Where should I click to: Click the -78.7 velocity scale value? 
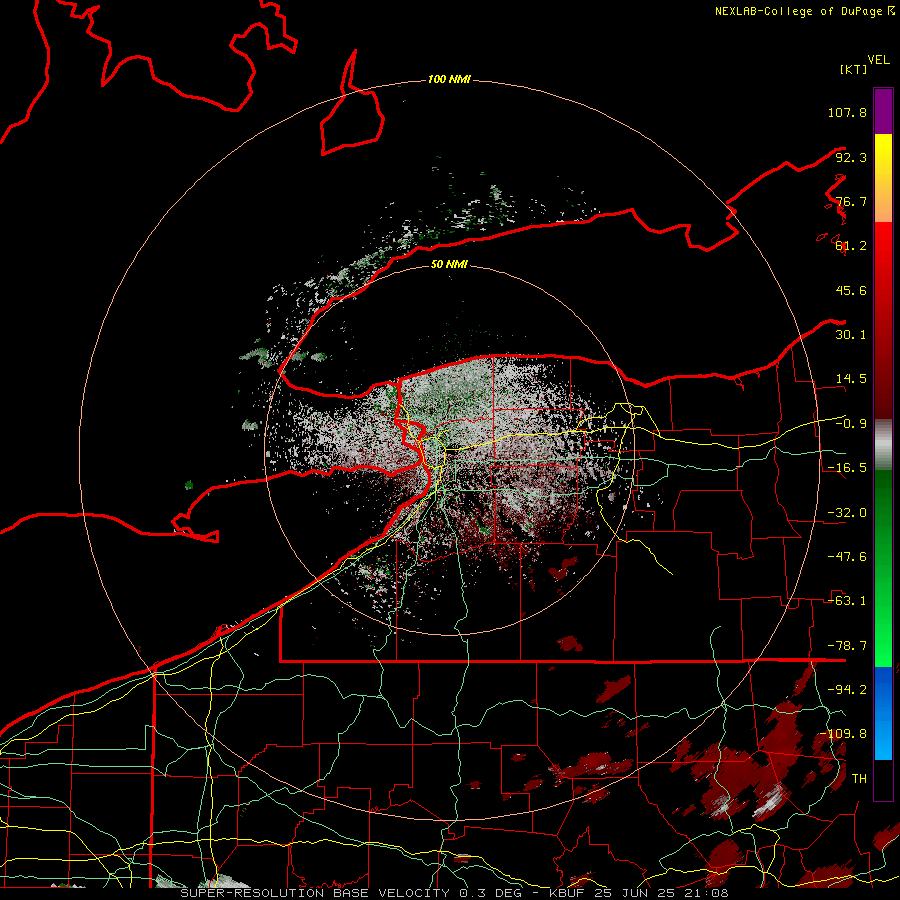[x=847, y=646]
